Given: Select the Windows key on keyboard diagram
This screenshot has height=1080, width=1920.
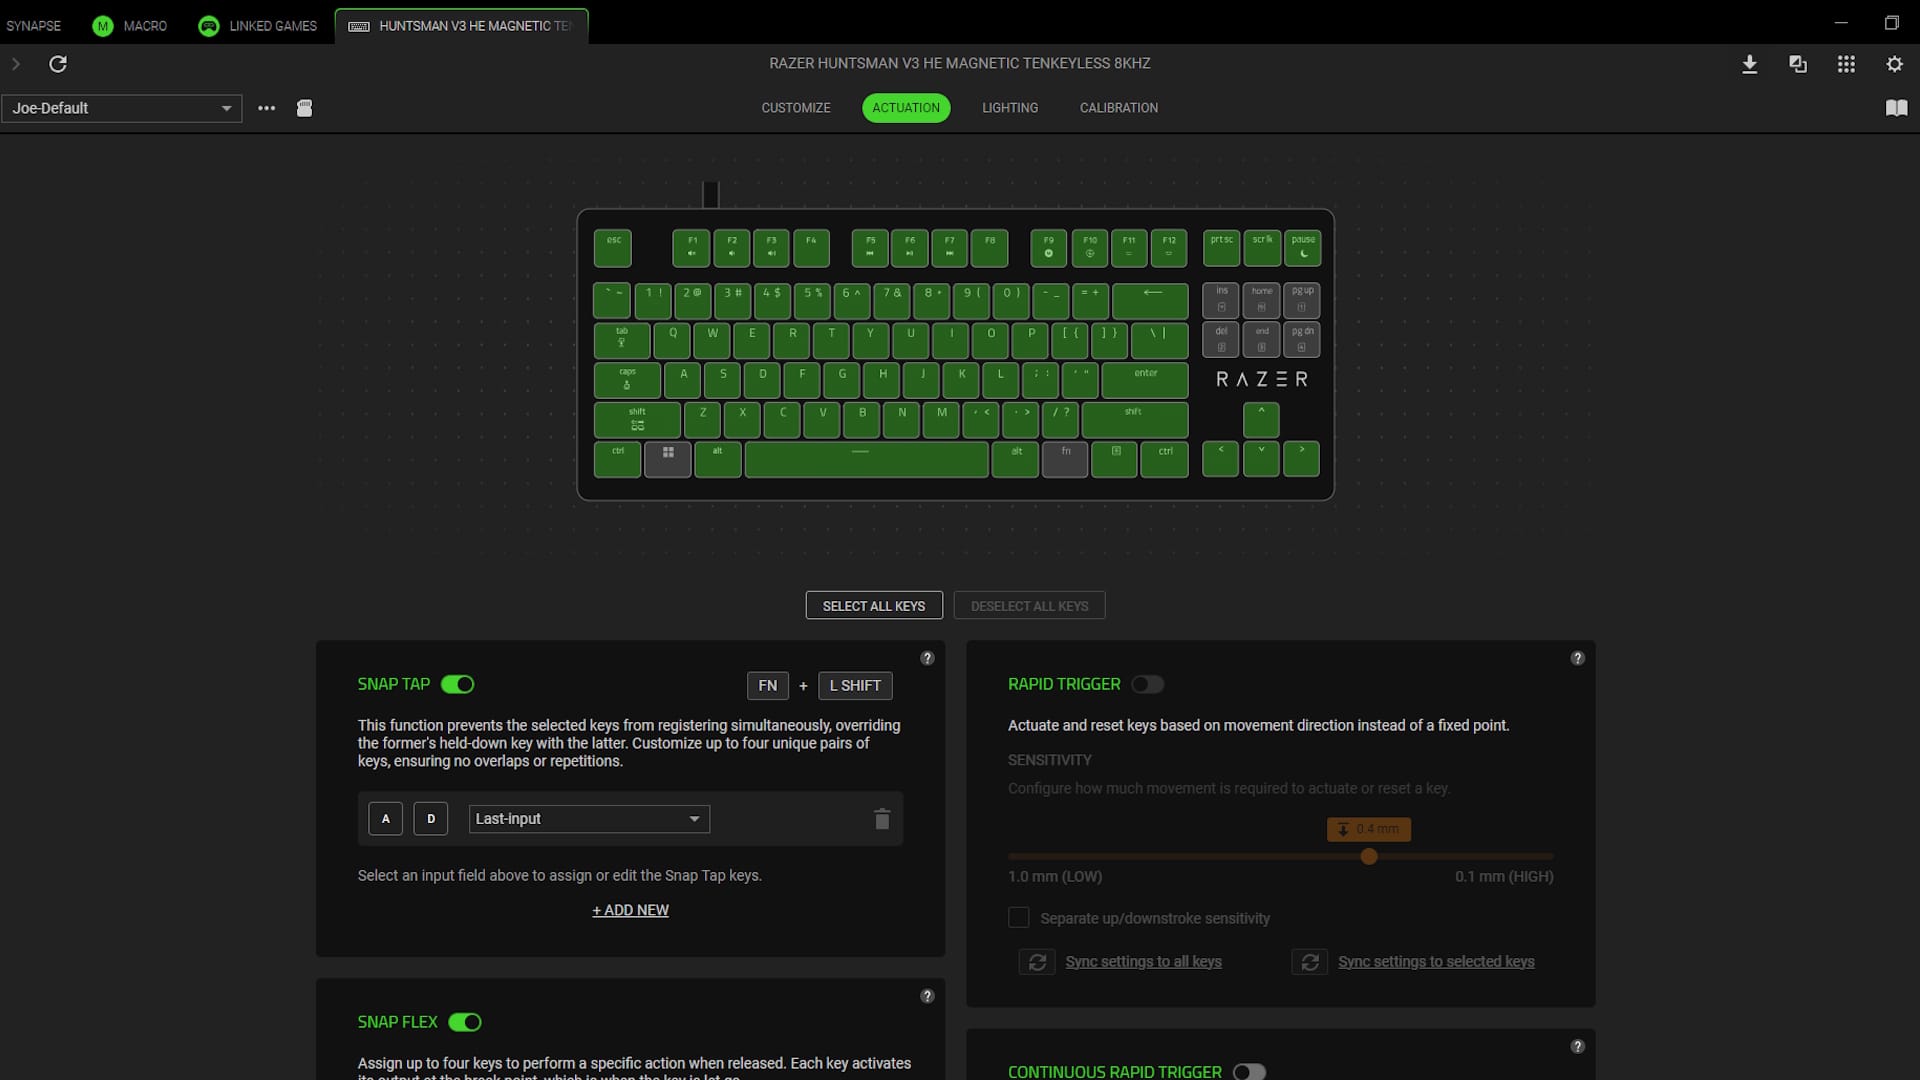Looking at the screenshot, I should point(668,459).
